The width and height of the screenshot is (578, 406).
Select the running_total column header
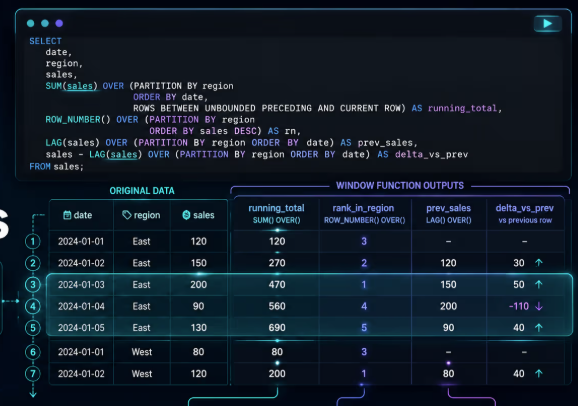click(x=276, y=214)
